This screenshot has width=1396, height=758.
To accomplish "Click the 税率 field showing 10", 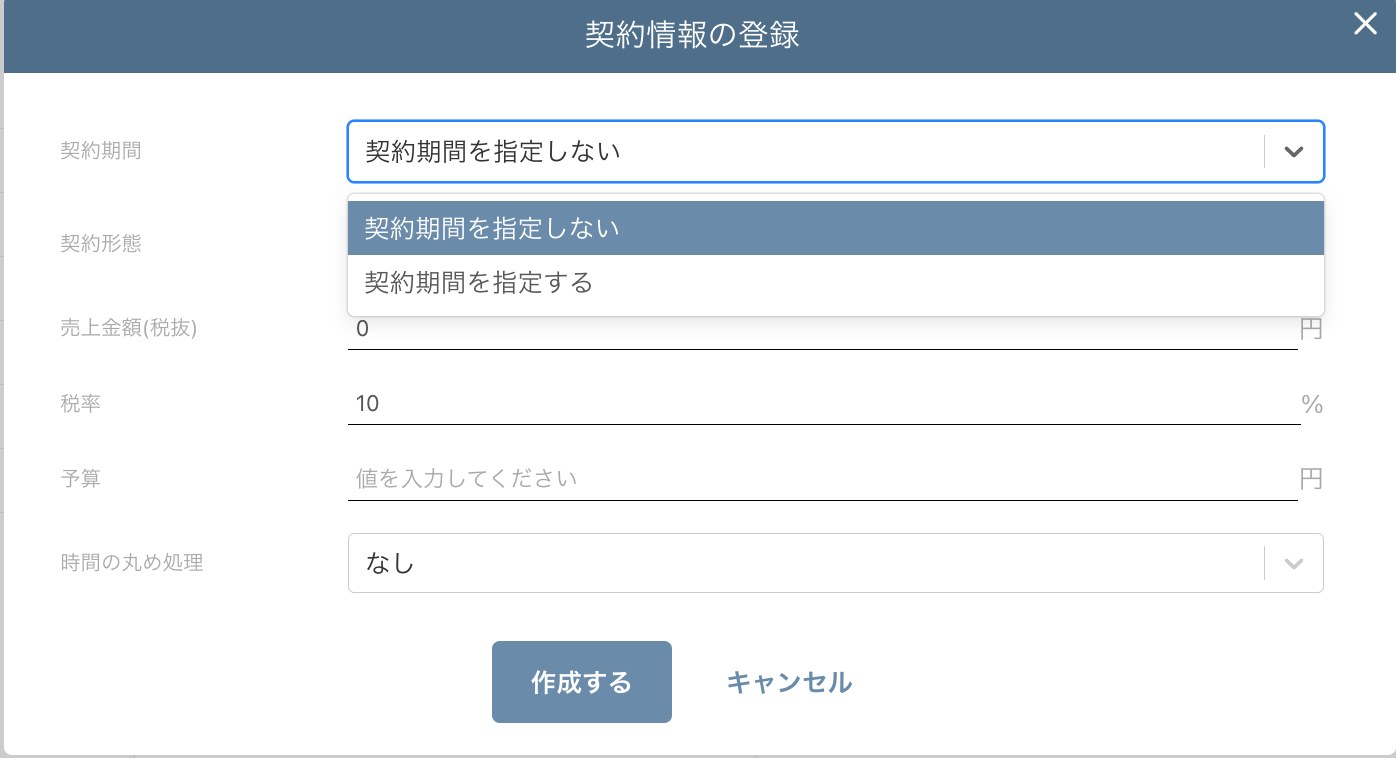I will click(x=700, y=403).
